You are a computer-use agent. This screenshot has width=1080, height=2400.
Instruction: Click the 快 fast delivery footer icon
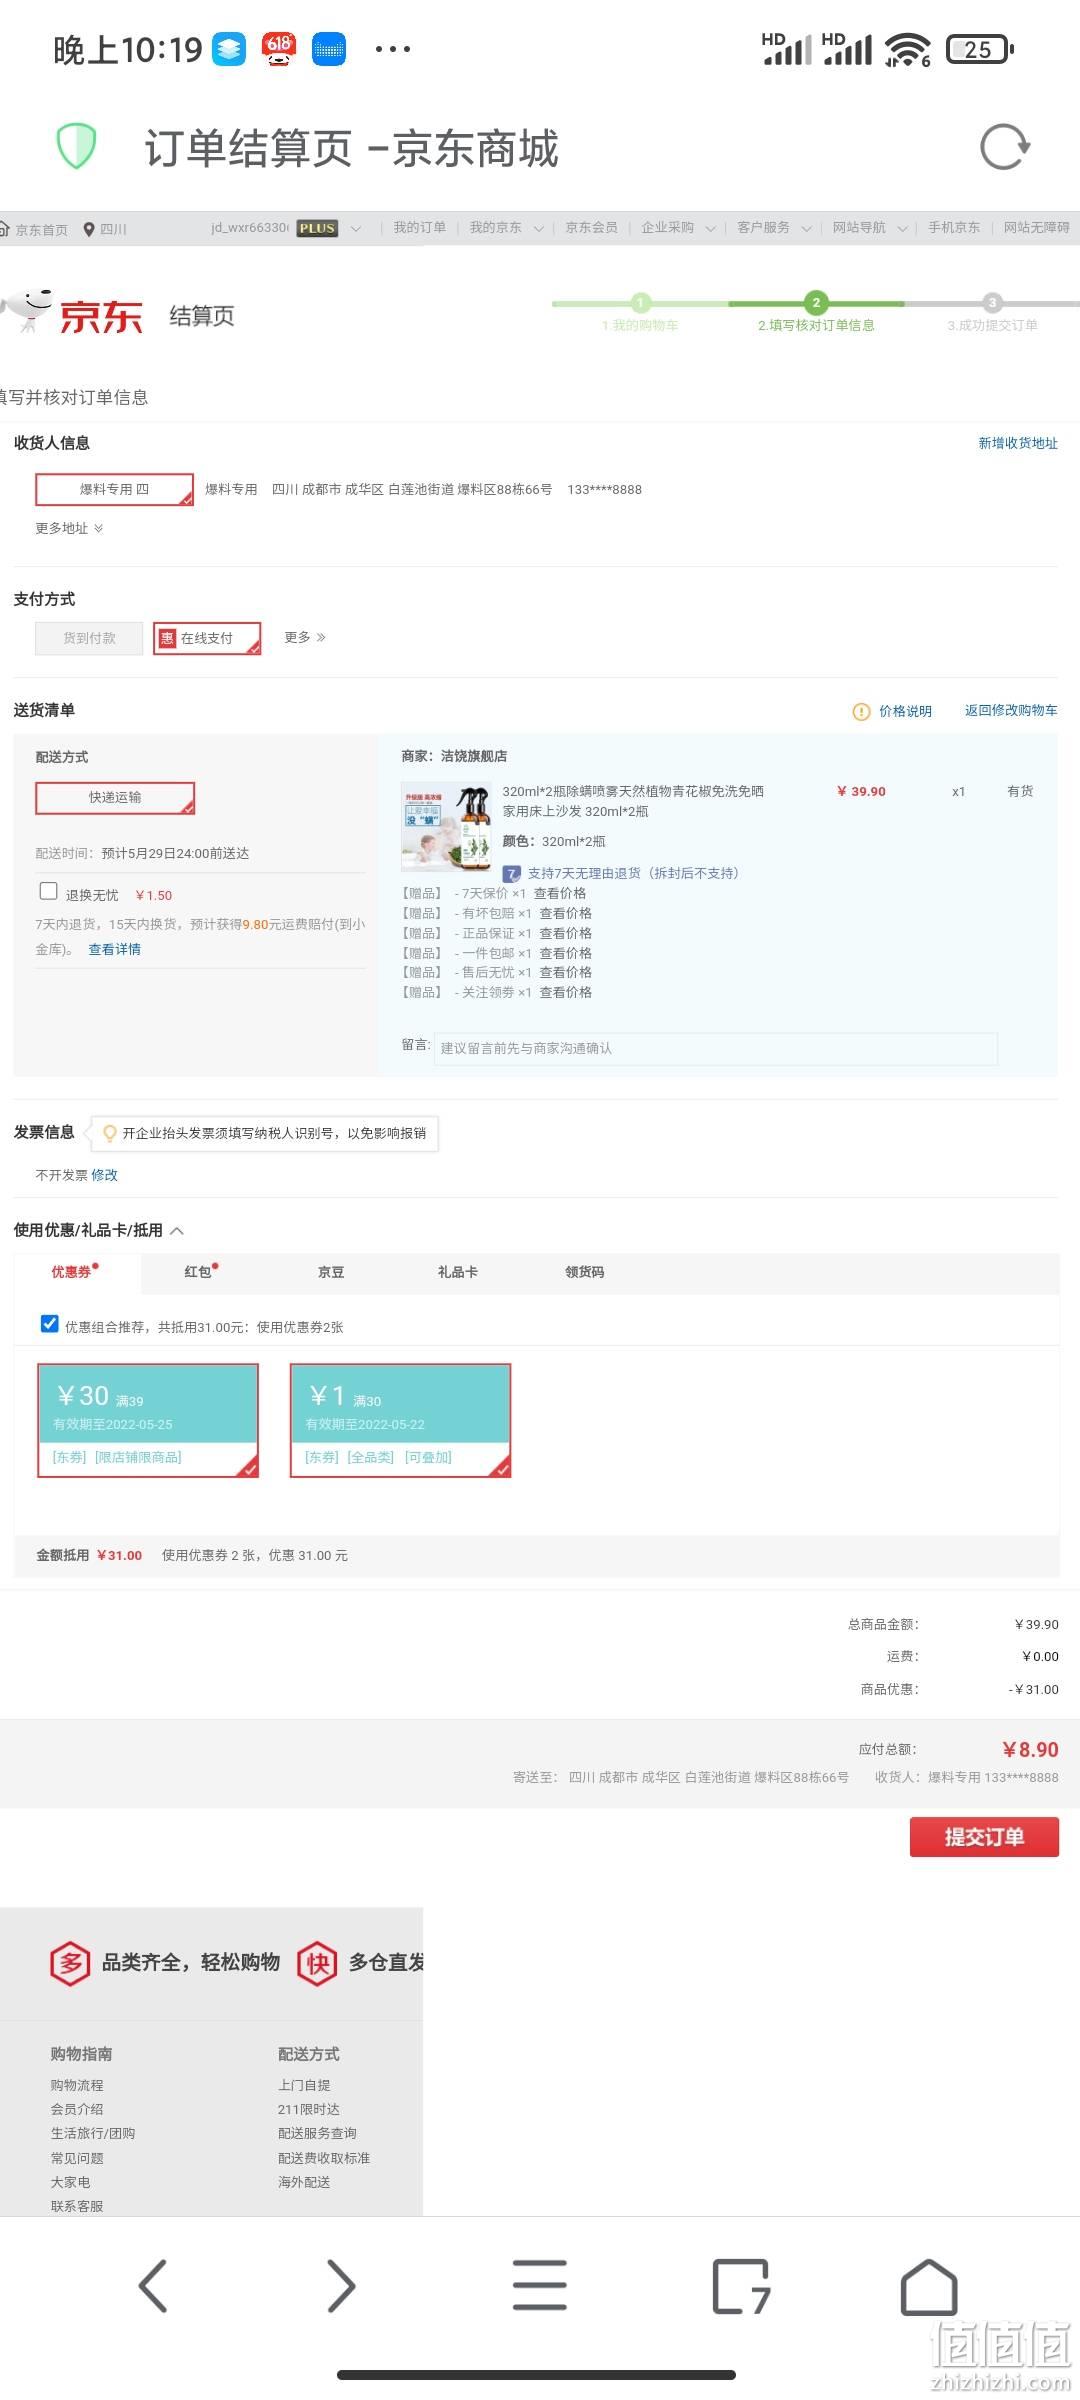pyautogui.click(x=317, y=1963)
